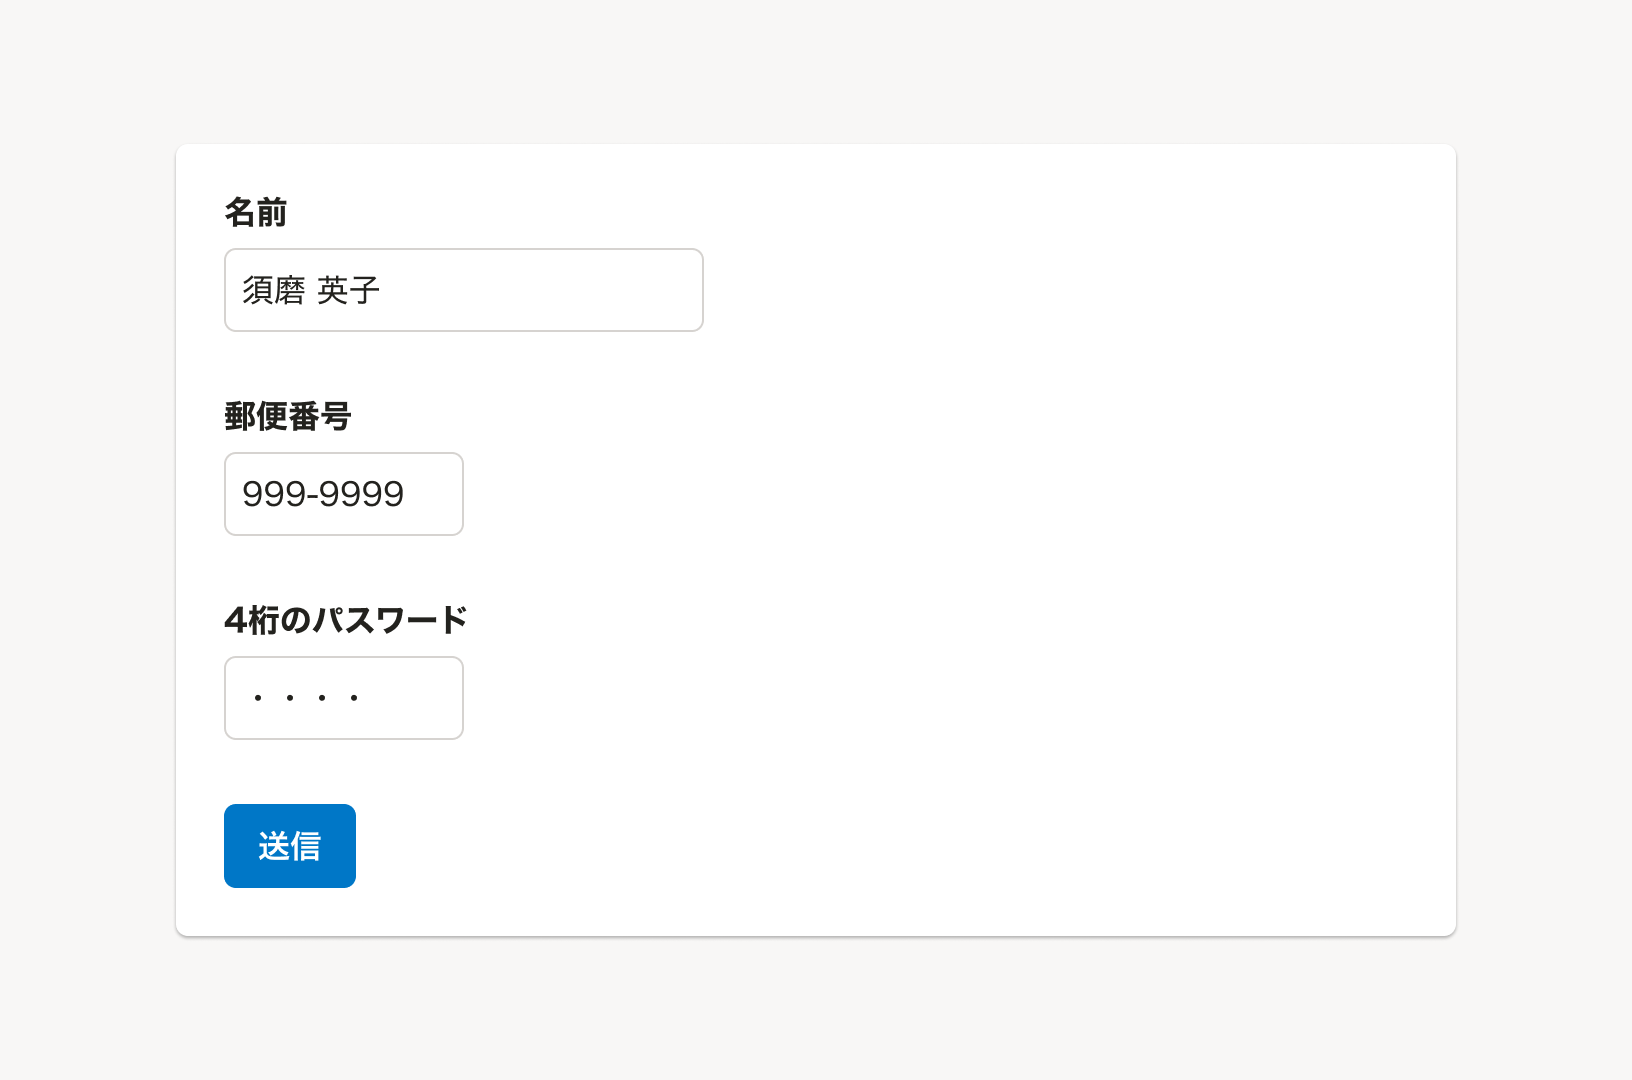Click the first masked password dot
1632x1080 pixels.
pos(258,698)
